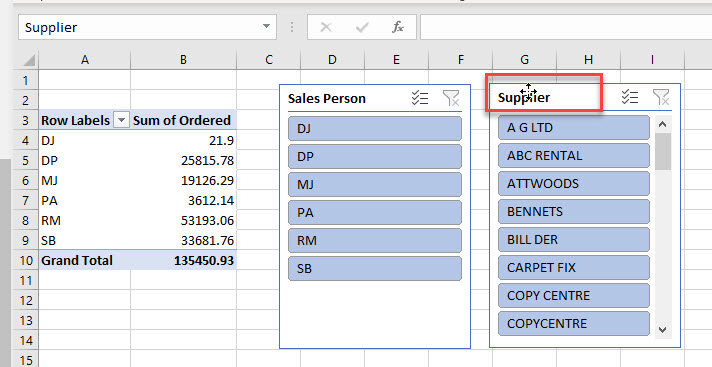Image resolution: width=712 pixels, height=367 pixels.
Task: Select DJ in Sales Person slicer
Action: click(375, 129)
